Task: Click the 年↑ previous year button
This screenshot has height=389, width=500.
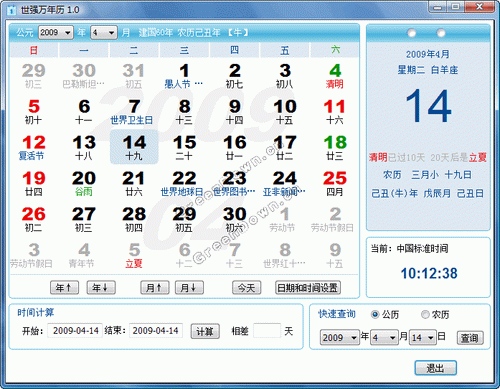Action: click(64, 288)
